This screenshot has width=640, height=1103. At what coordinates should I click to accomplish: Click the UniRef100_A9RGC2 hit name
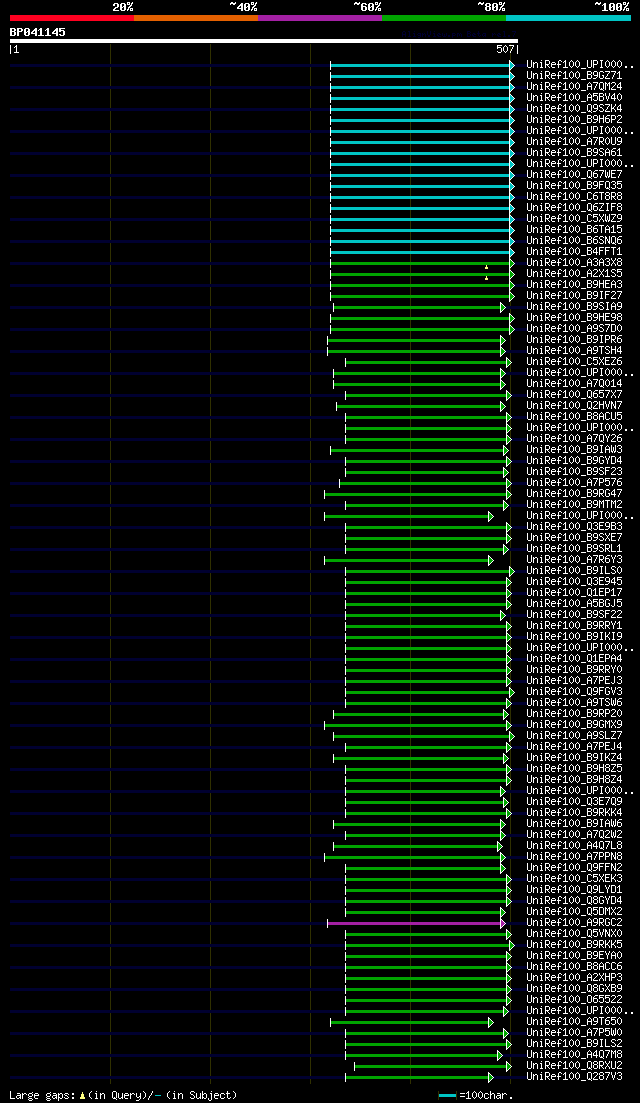(574, 922)
